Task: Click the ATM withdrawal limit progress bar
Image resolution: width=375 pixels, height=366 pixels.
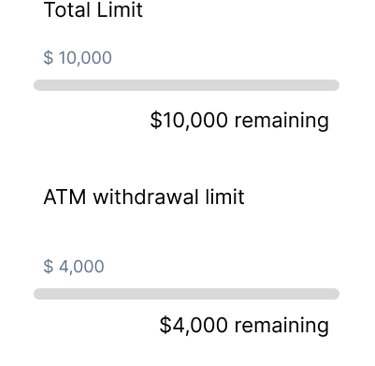Action: (186, 294)
